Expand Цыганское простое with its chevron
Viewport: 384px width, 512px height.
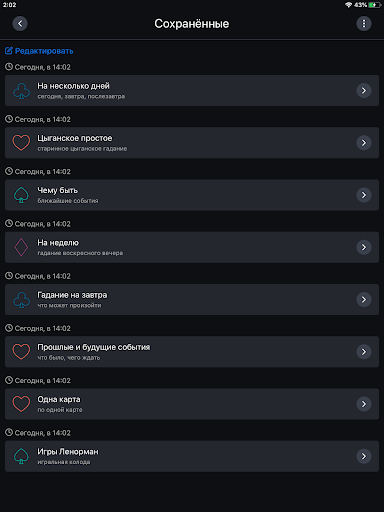pyautogui.click(x=364, y=143)
